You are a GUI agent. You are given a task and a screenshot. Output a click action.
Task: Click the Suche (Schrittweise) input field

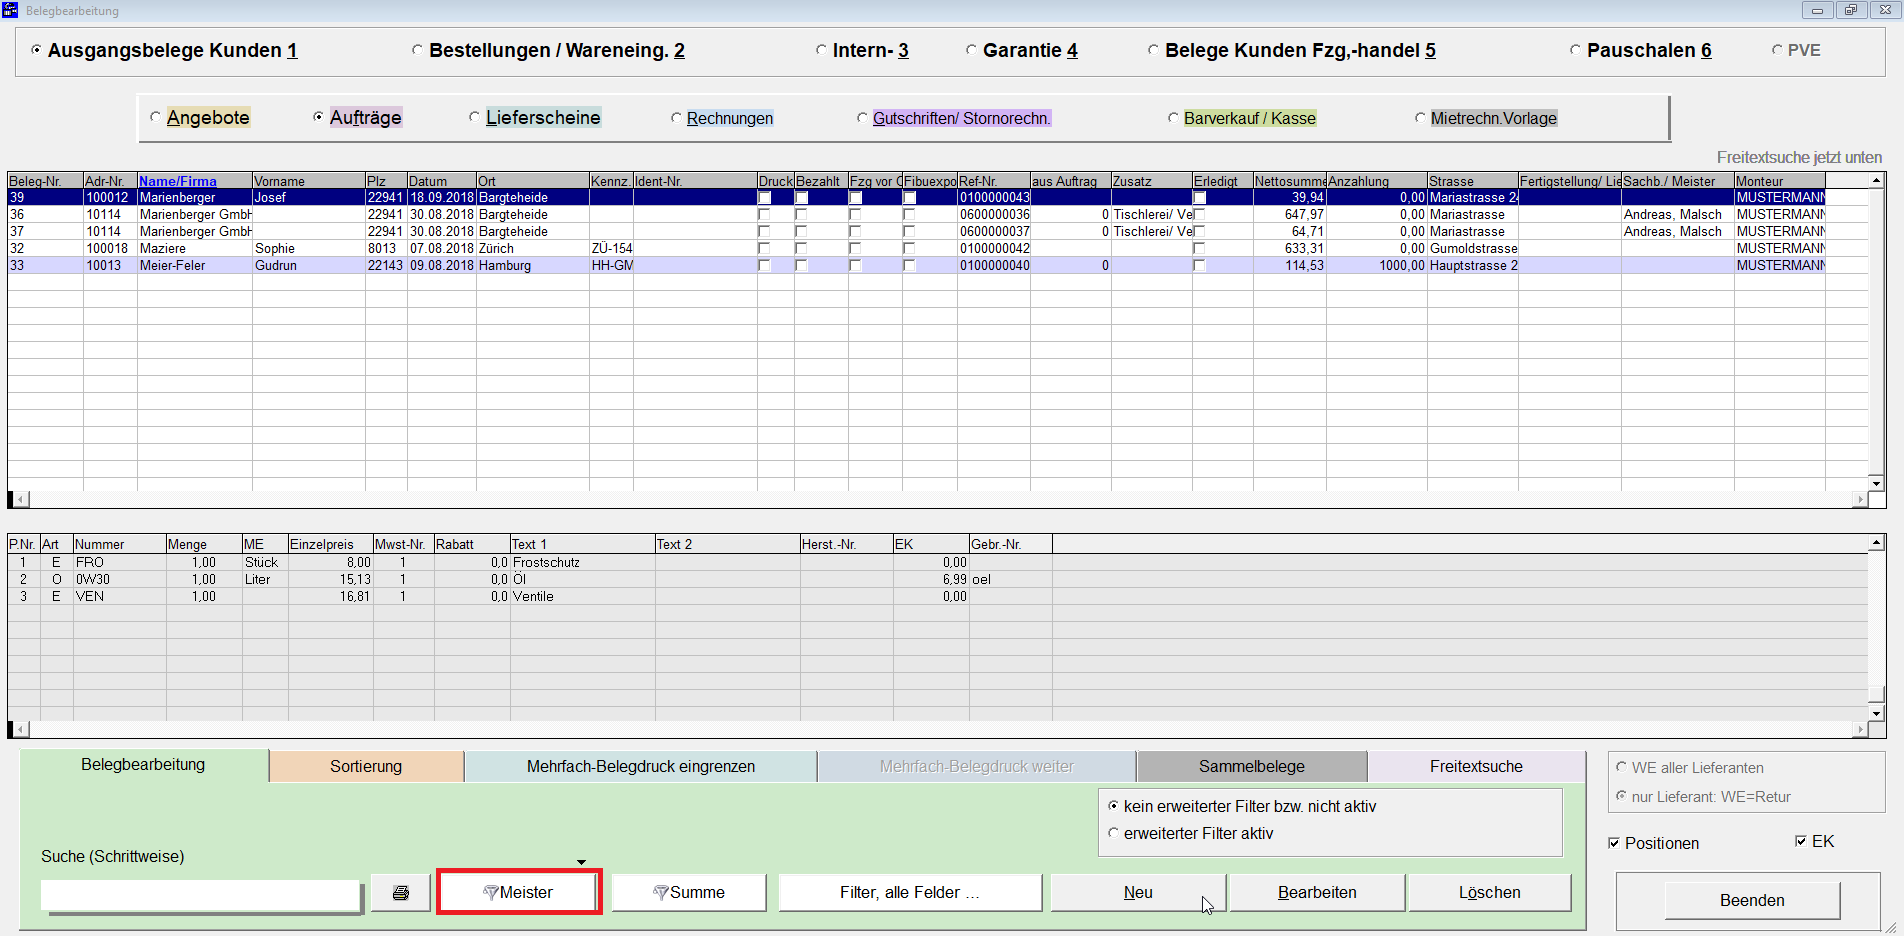coord(200,895)
